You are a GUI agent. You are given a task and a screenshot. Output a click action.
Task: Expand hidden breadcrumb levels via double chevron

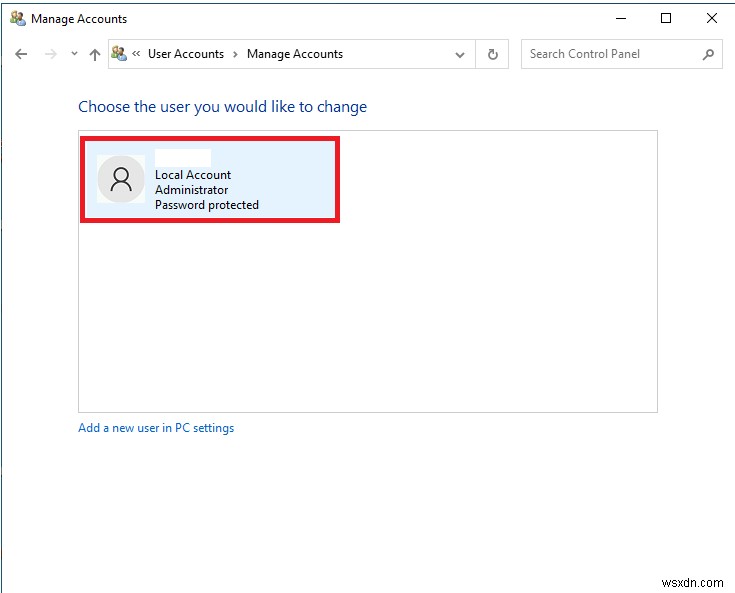[x=136, y=53]
